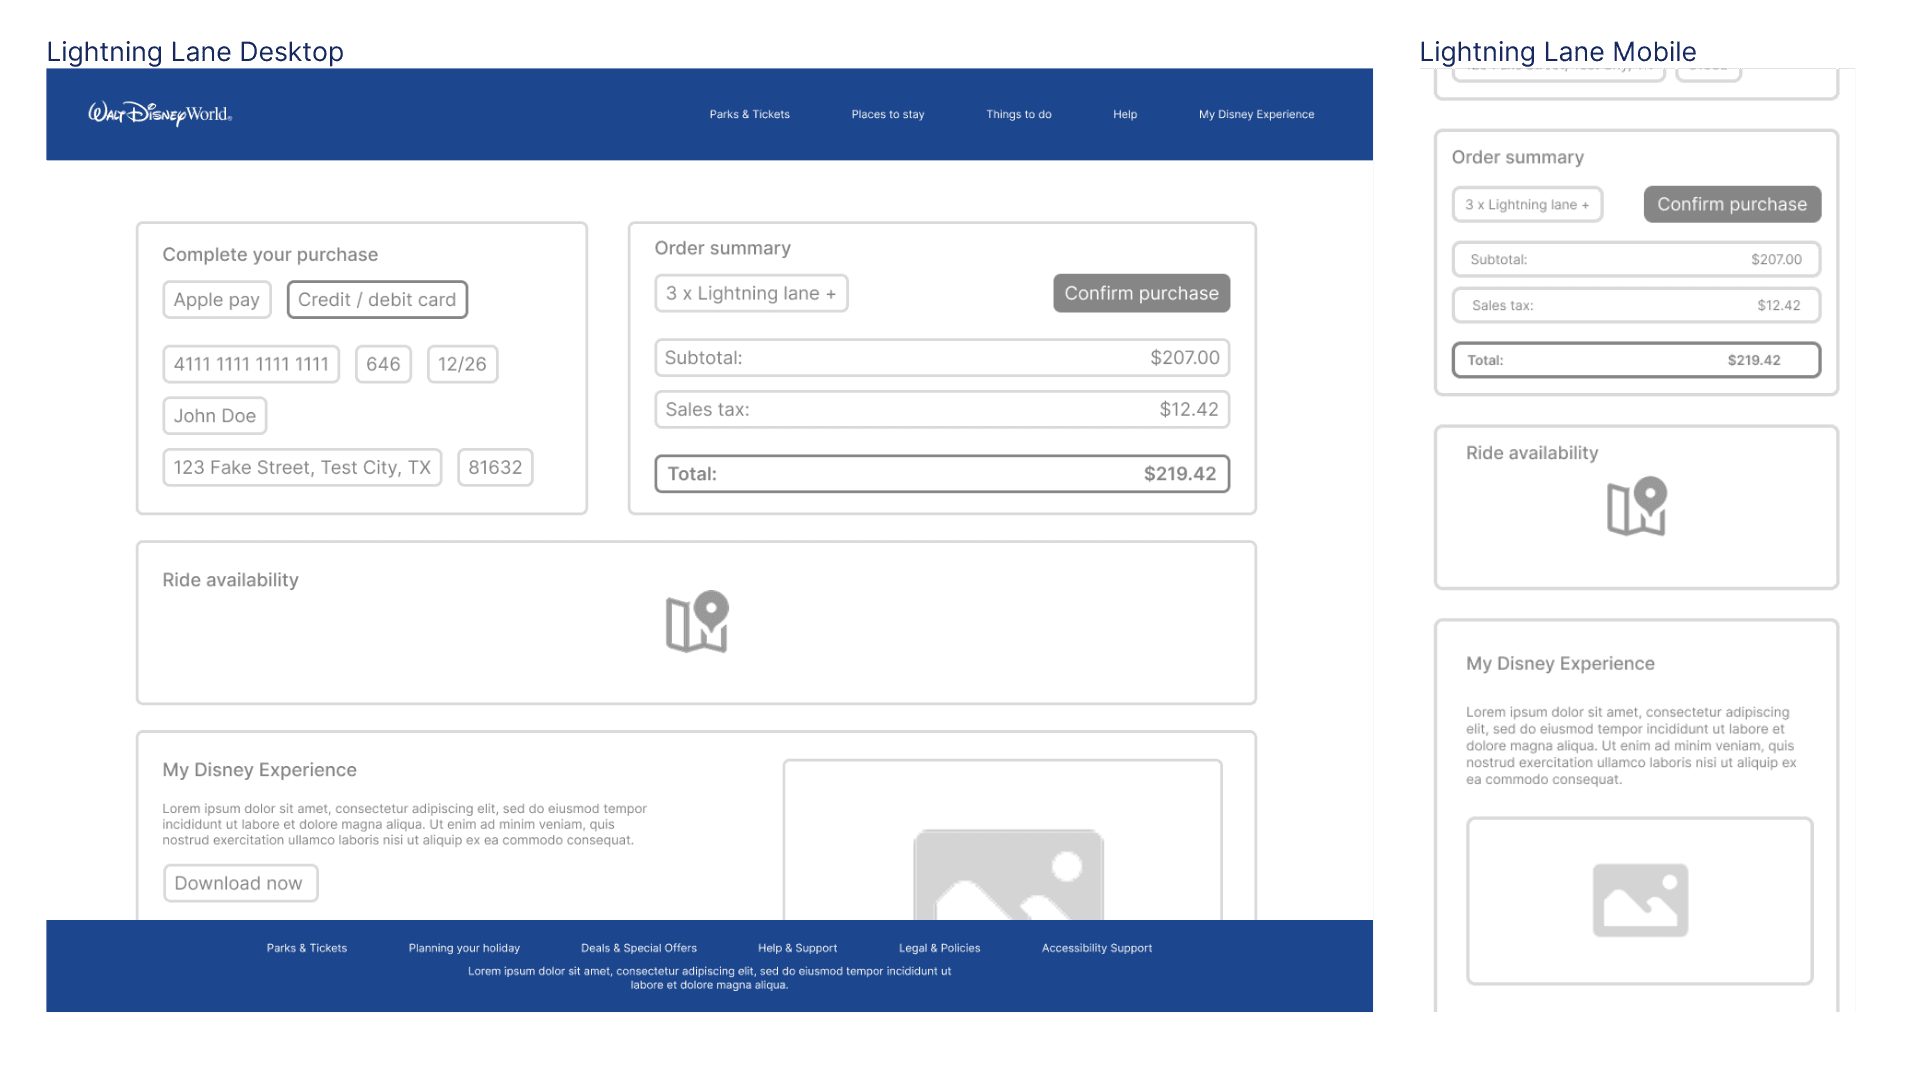This screenshot has width=1920, height=1080.
Task: Click desktop Confirm purchase button
Action: 1142,294
